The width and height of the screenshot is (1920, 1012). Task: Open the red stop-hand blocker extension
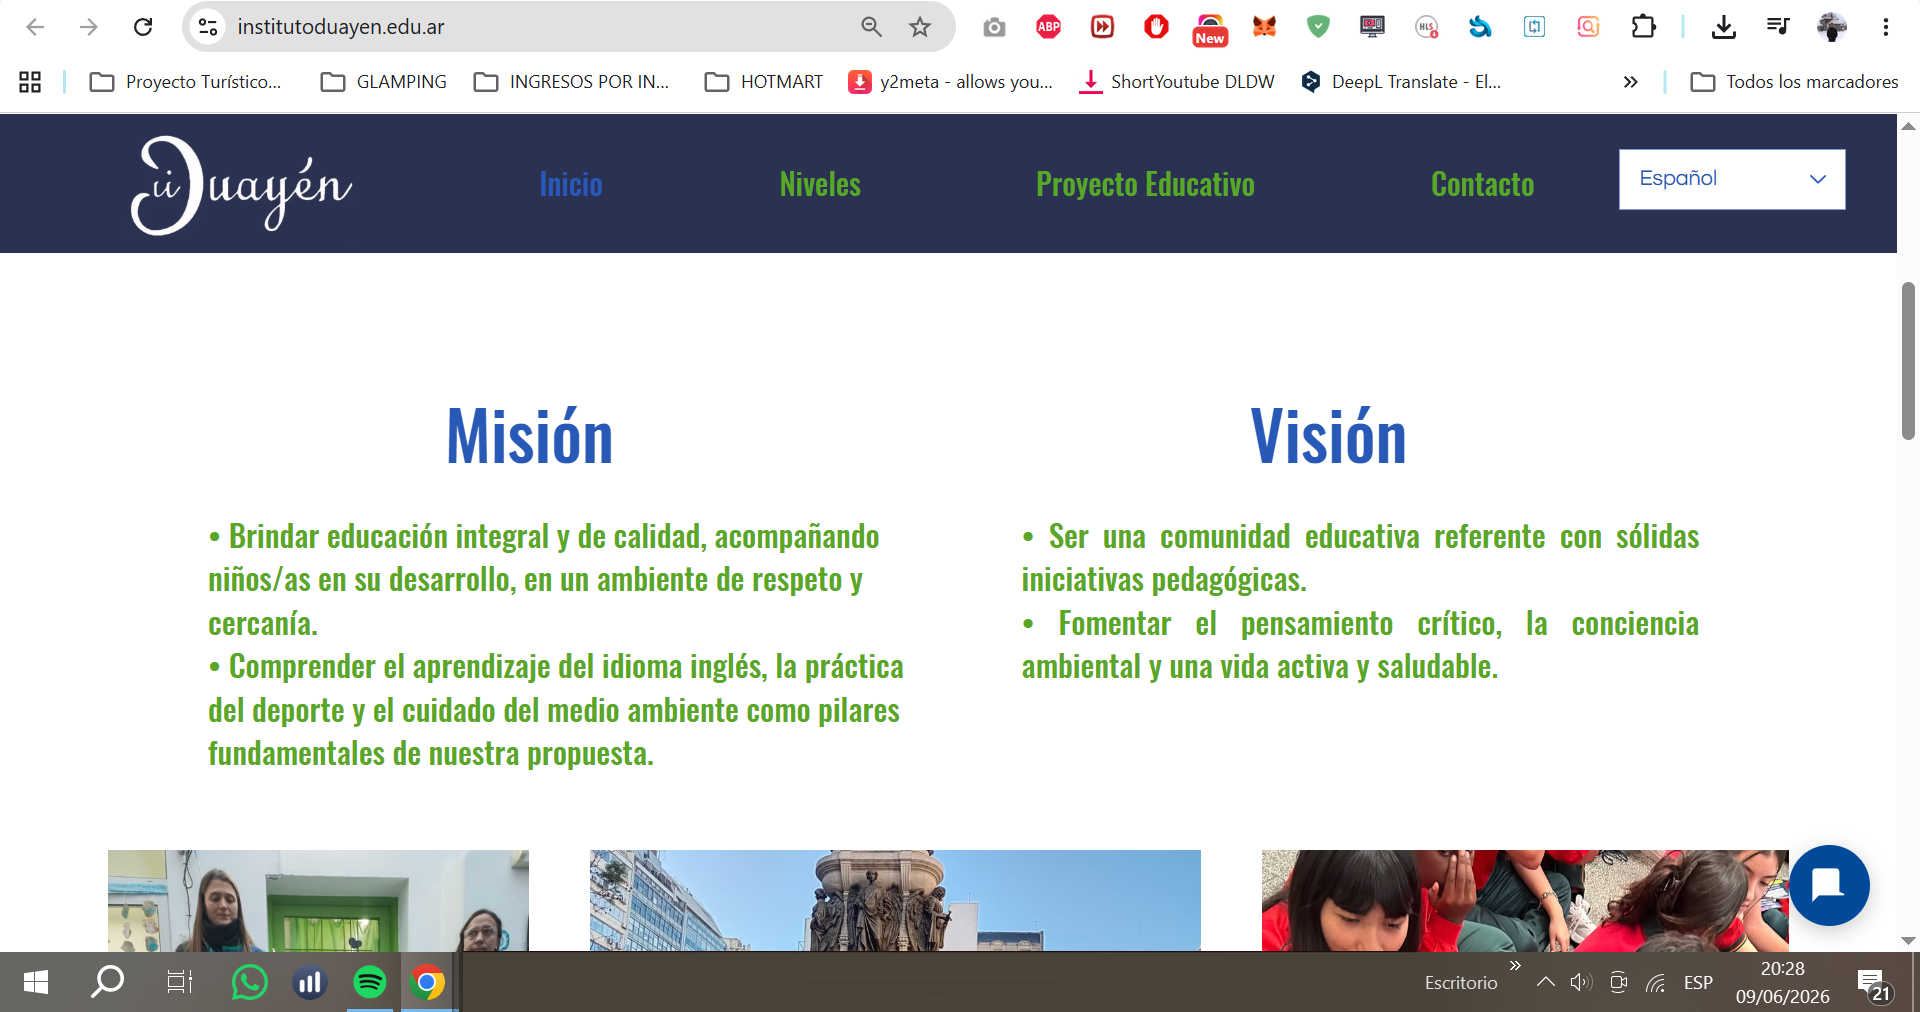point(1156,27)
